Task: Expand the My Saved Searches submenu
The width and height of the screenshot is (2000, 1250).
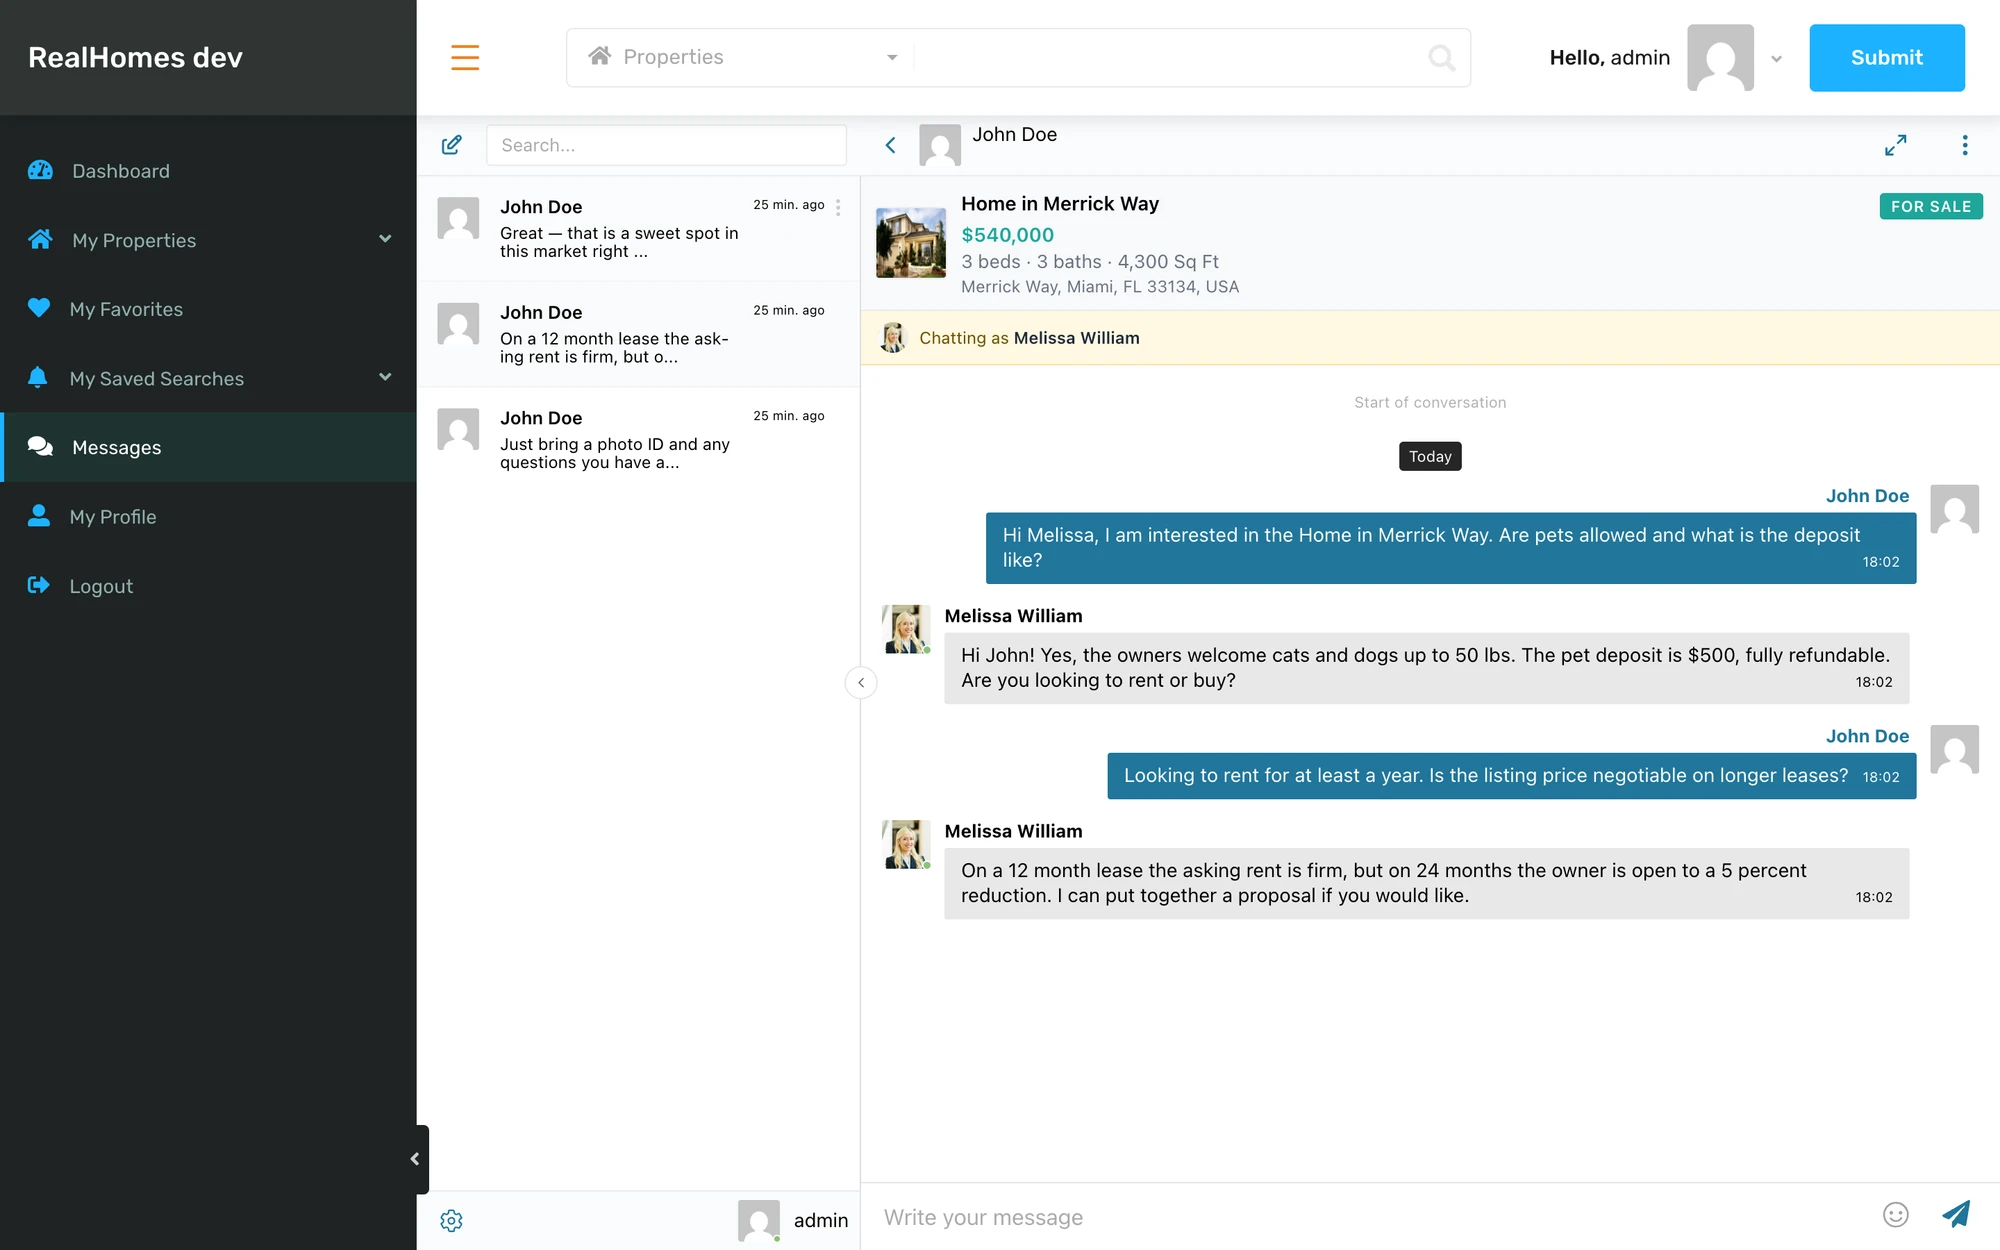Action: 385,377
